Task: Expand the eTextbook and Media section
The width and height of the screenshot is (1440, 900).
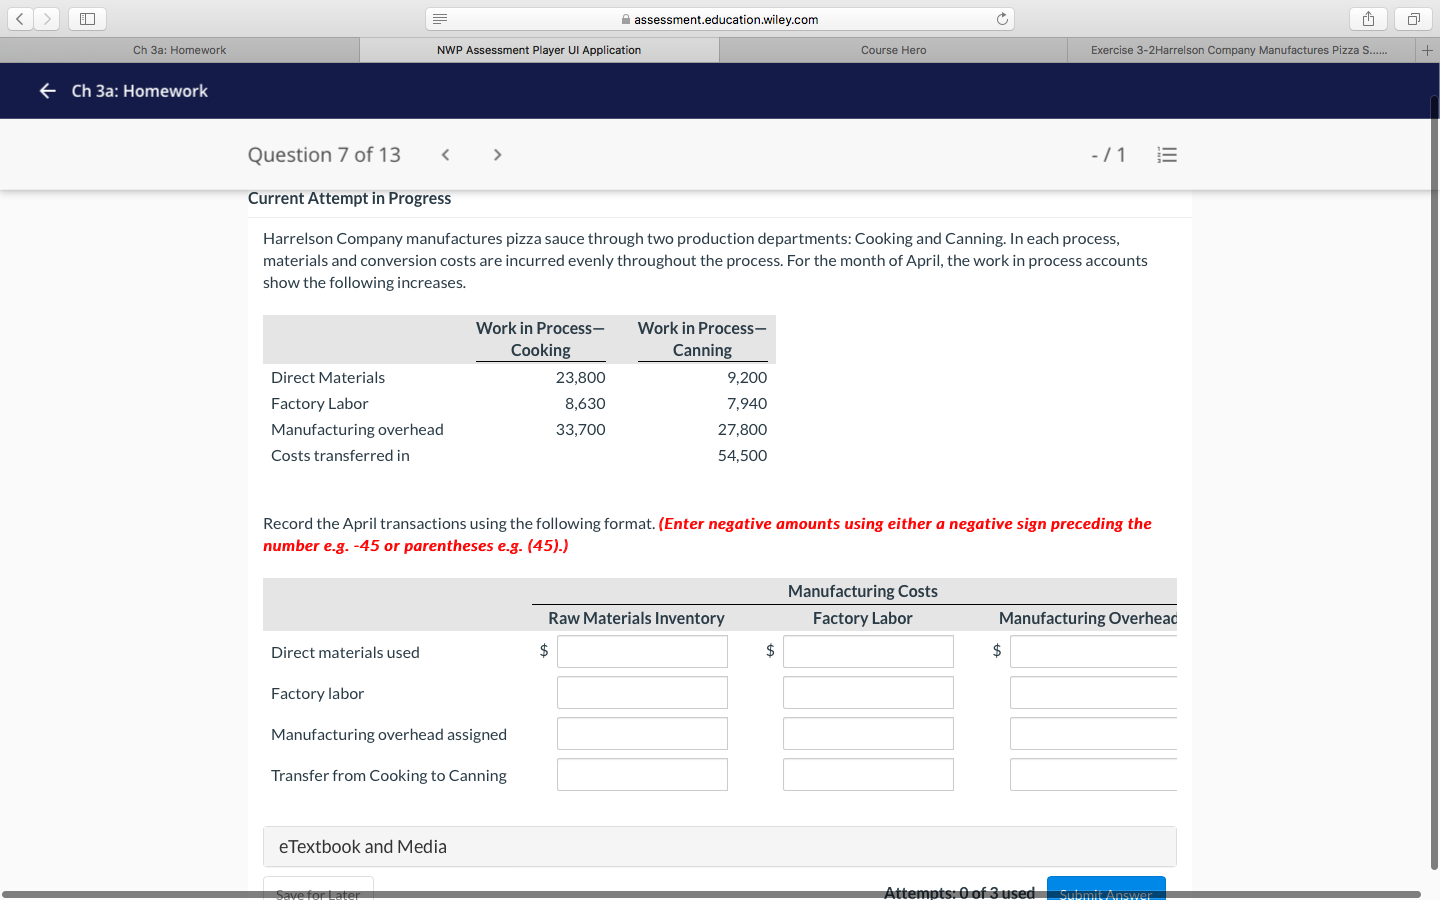Action: [719, 846]
